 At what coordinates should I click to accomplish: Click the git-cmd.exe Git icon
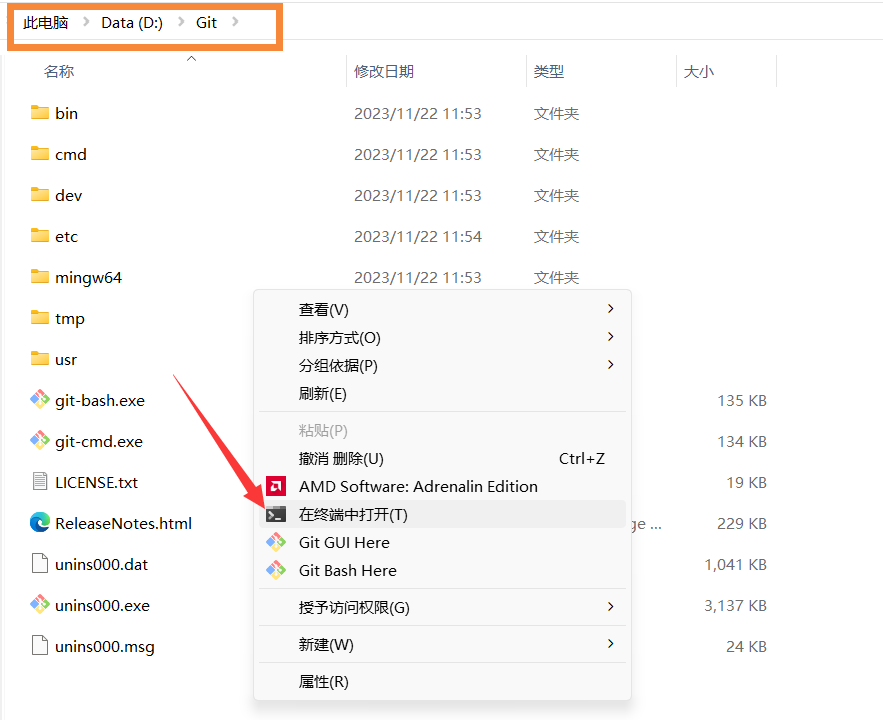39,441
